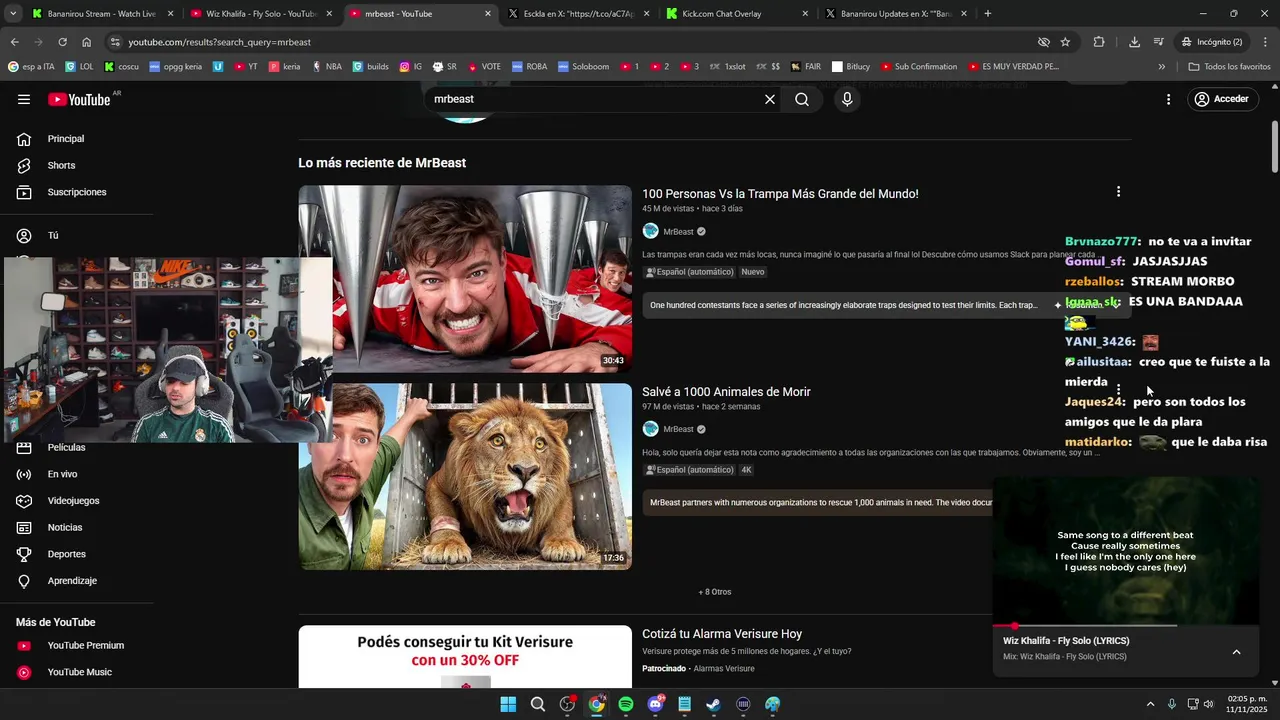Image resolution: width=1280 pixels, height=720 pixels.
Task: Expand the Wiz Khalifa miniplayer chevron
Action: click(1236, 652)
